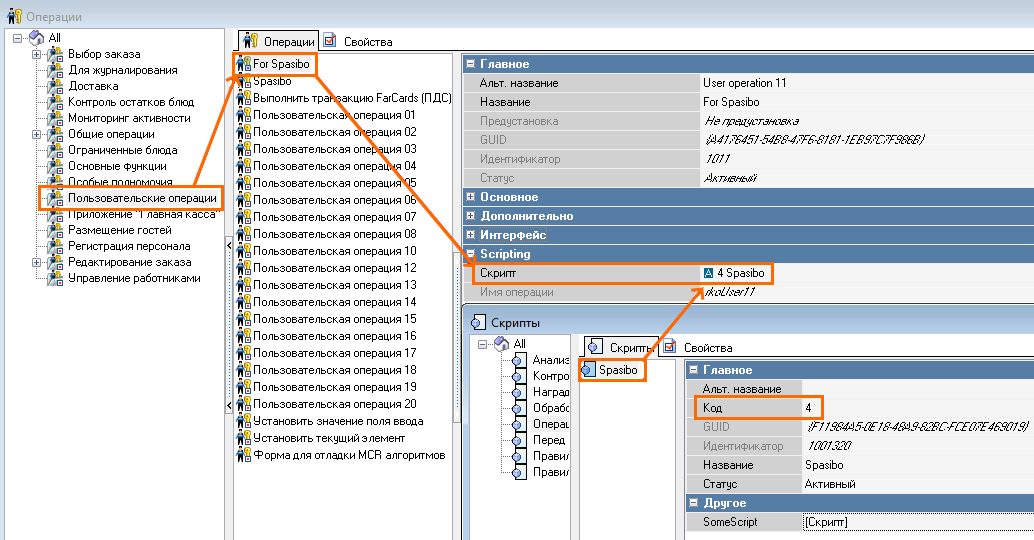This screenshot has height=540, width=1034.
Task: Click the icon of Пользовательская операция 01
Action: click(243, 115)
